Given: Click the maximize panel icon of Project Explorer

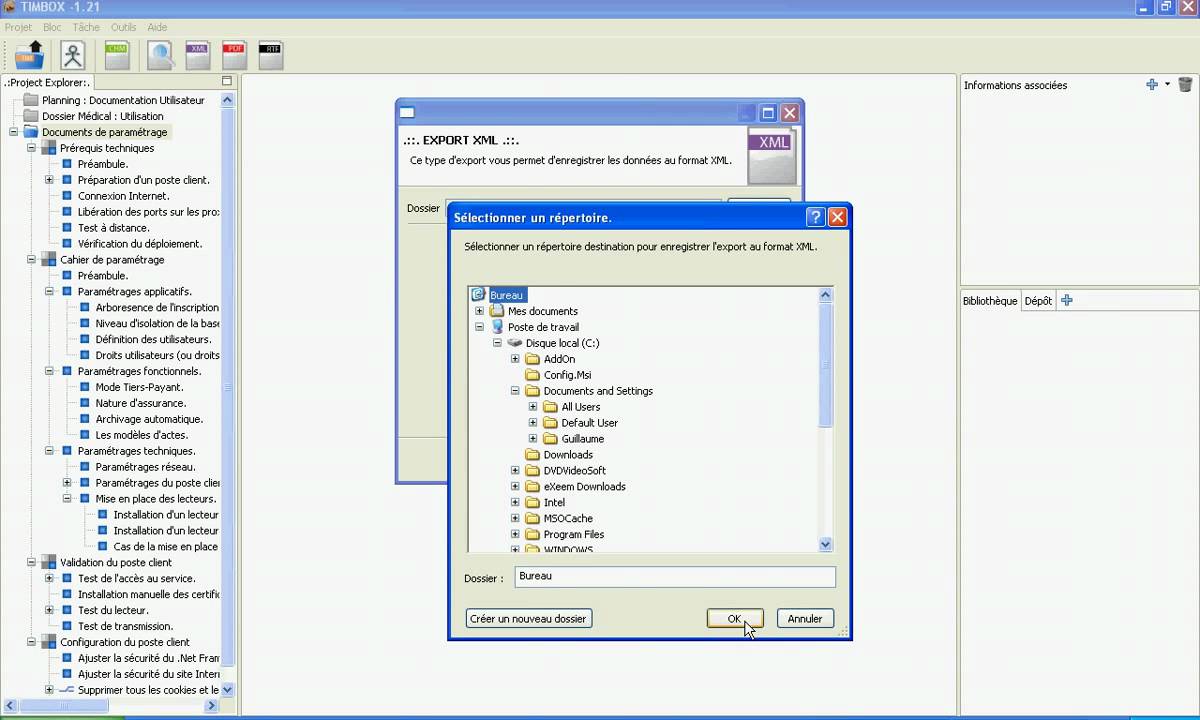Looking at the screenshot, I should tap(227, 81).
